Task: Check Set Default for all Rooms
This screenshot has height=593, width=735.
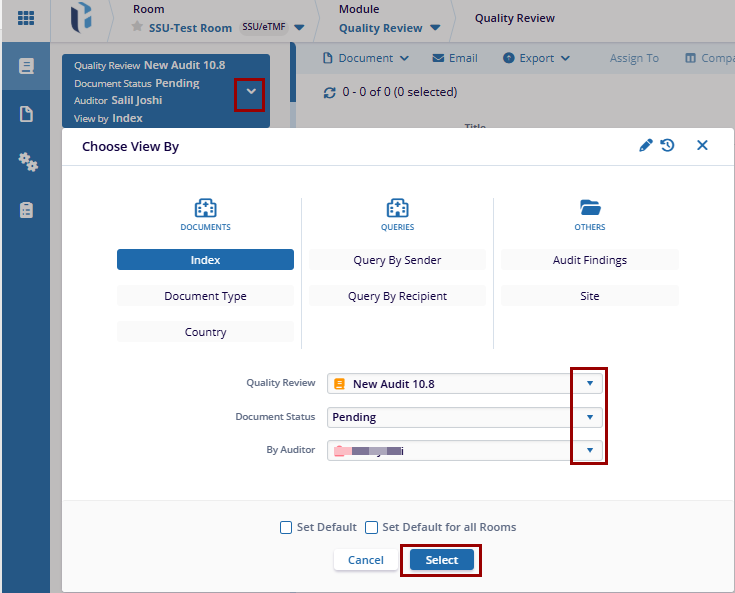Action: point(371,527)
